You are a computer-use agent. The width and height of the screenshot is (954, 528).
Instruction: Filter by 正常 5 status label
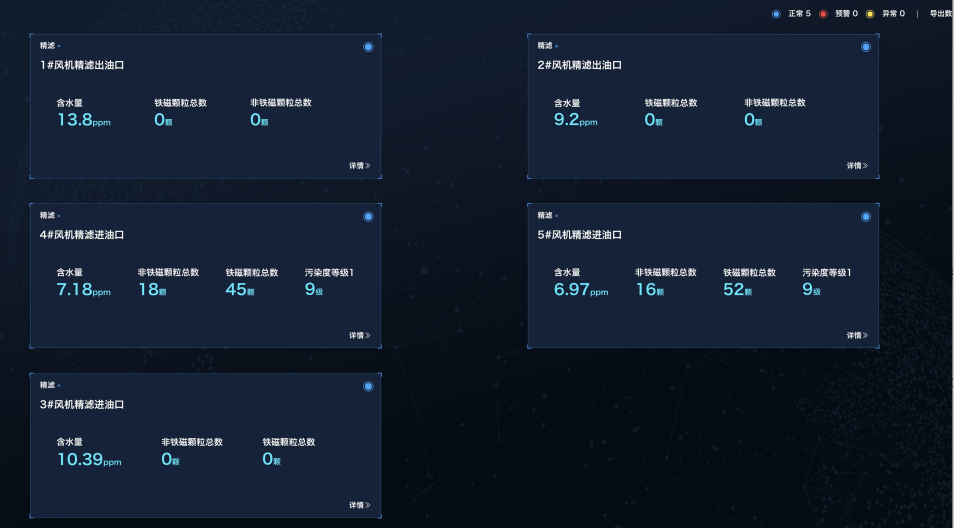click(799, 14)
